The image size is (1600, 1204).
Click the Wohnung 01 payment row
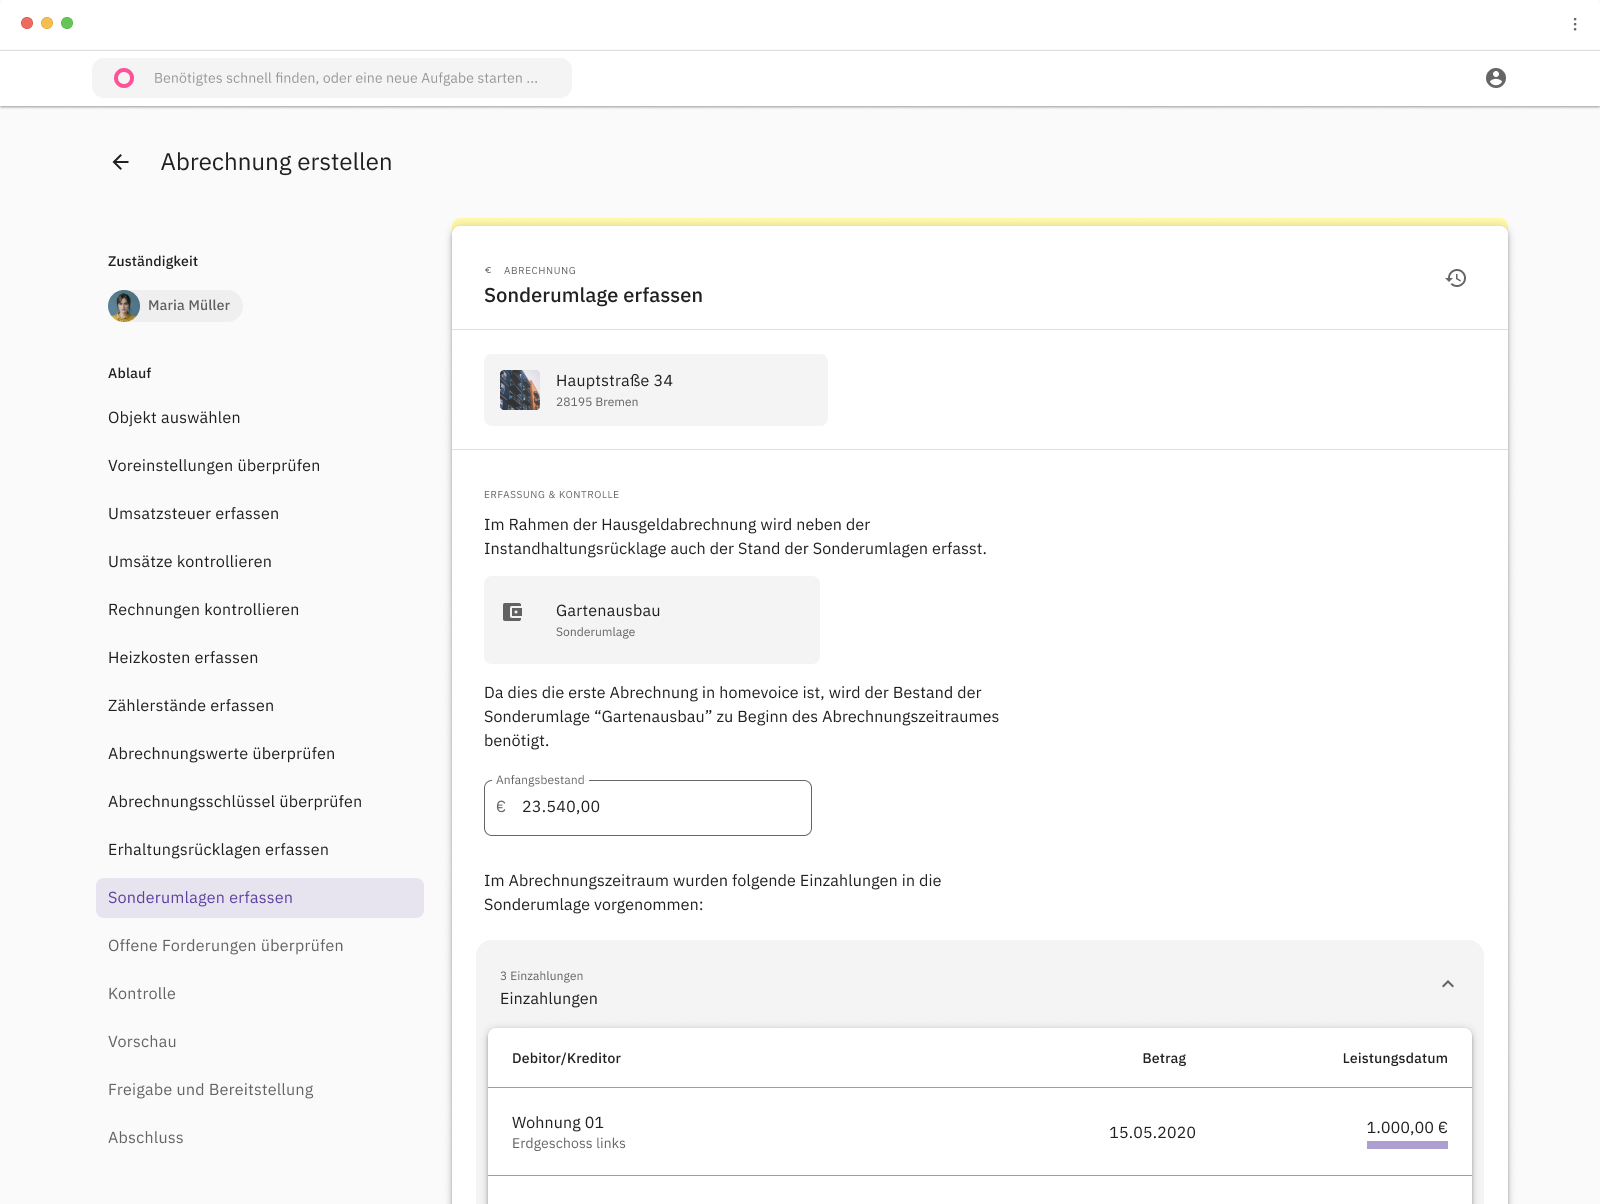tap(978, 1132)
